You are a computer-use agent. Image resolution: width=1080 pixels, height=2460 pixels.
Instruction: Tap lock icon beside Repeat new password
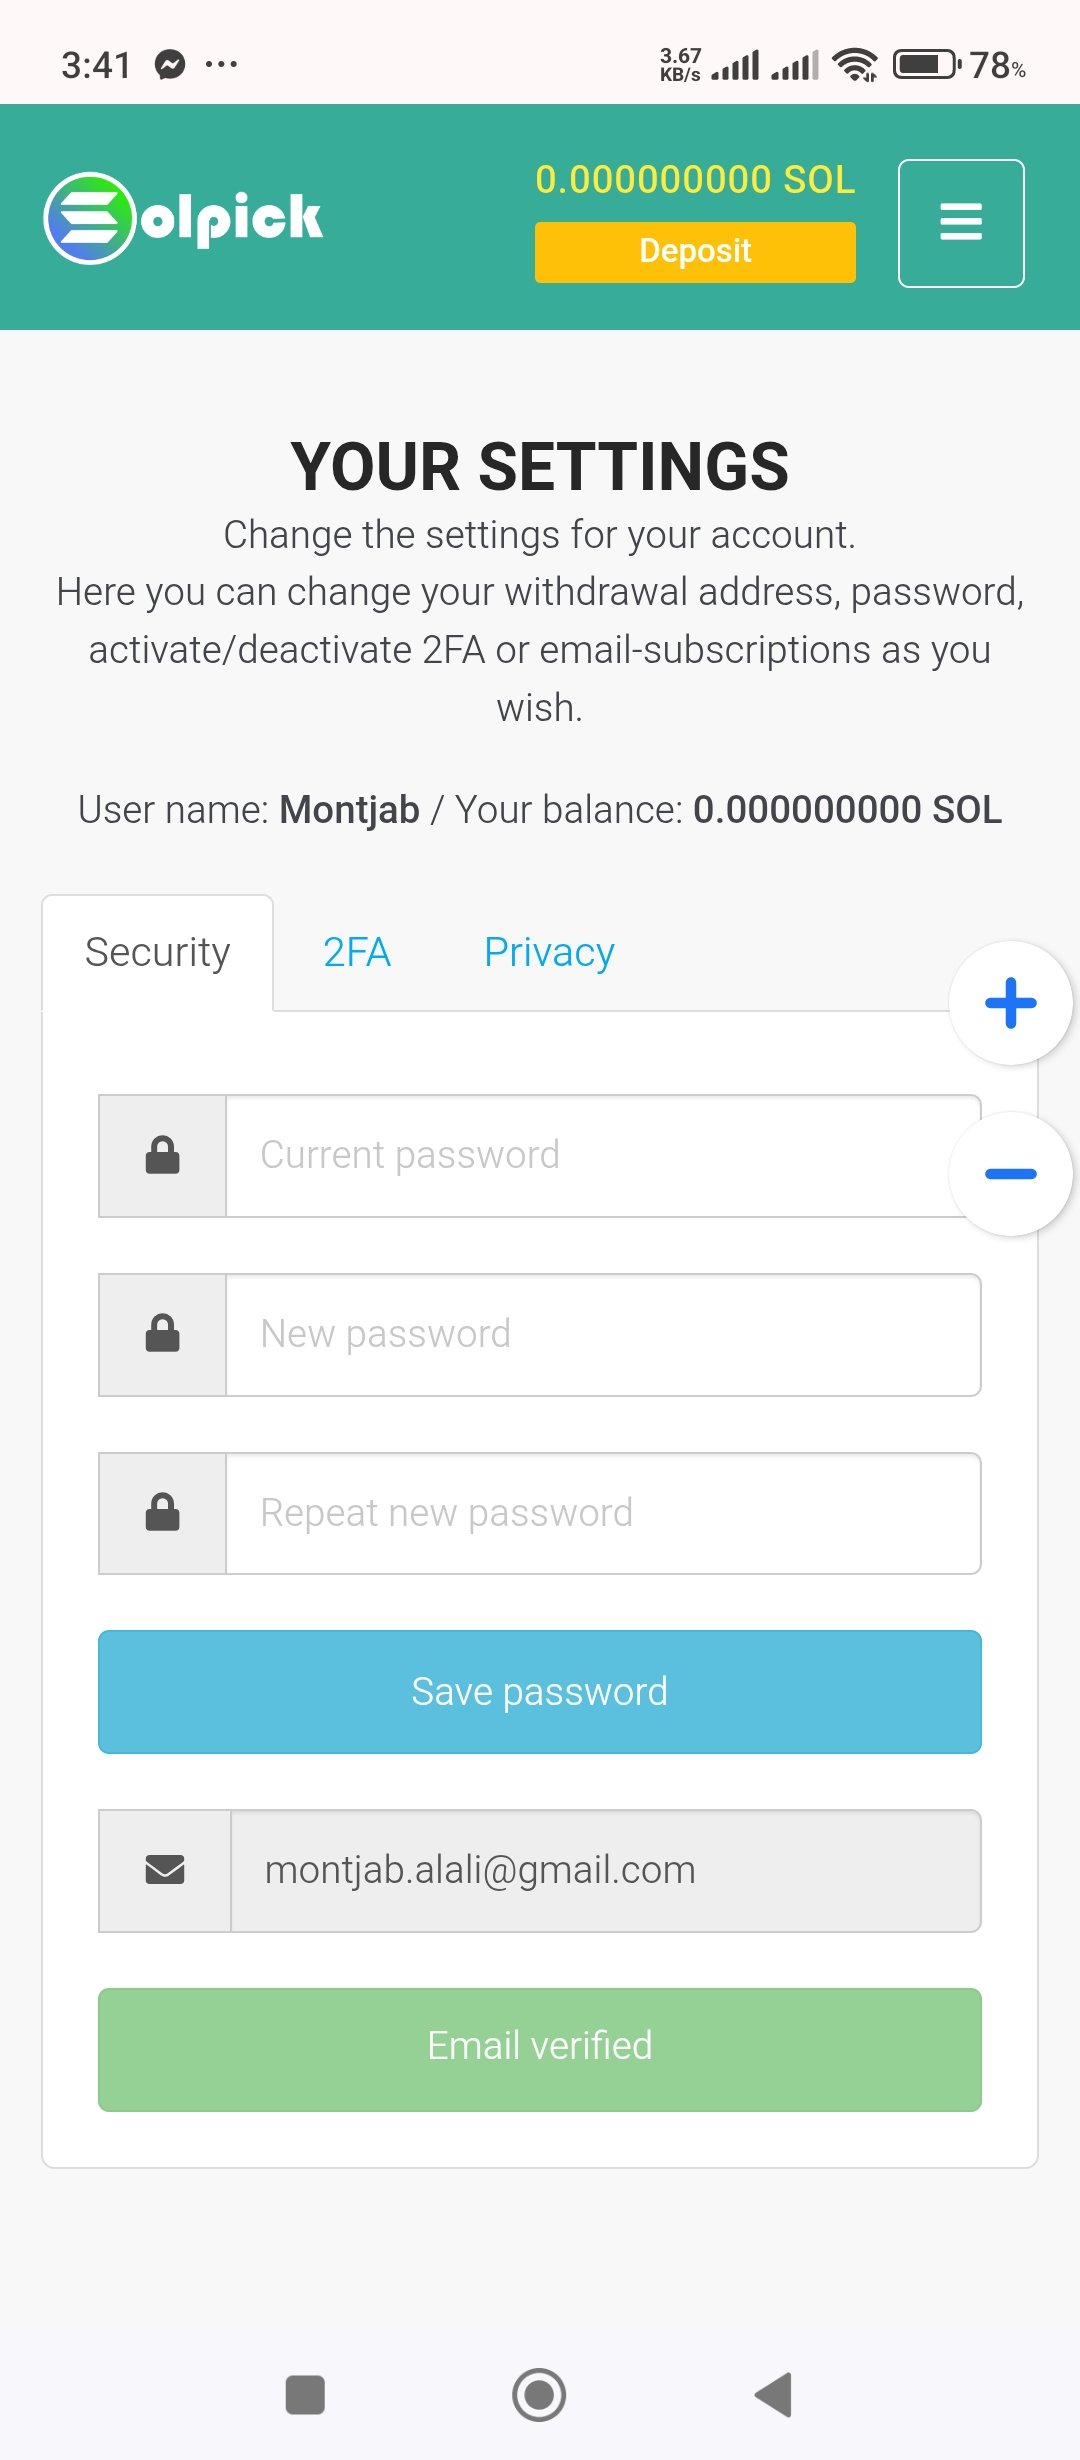click(x=163, y=1513)
